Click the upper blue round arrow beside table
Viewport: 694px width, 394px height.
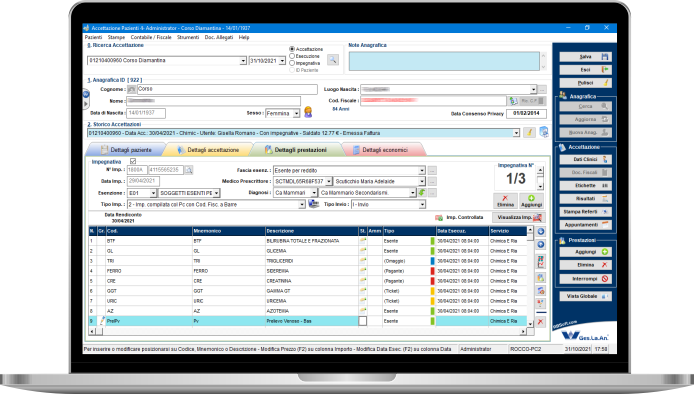(540, 232)
